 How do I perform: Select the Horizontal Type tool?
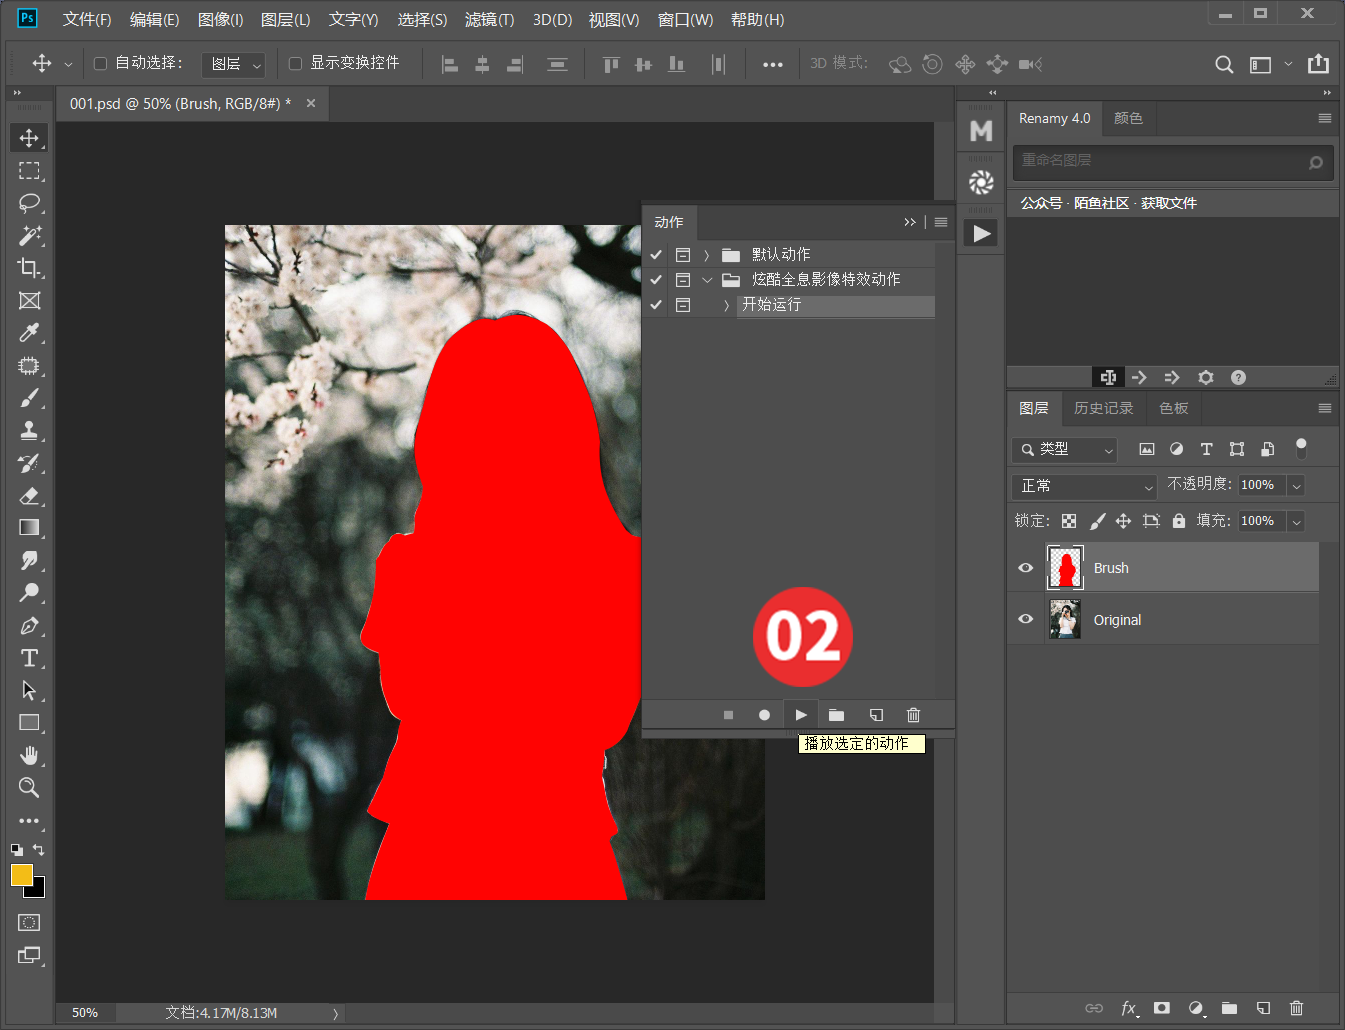click(x=29, y=658)
